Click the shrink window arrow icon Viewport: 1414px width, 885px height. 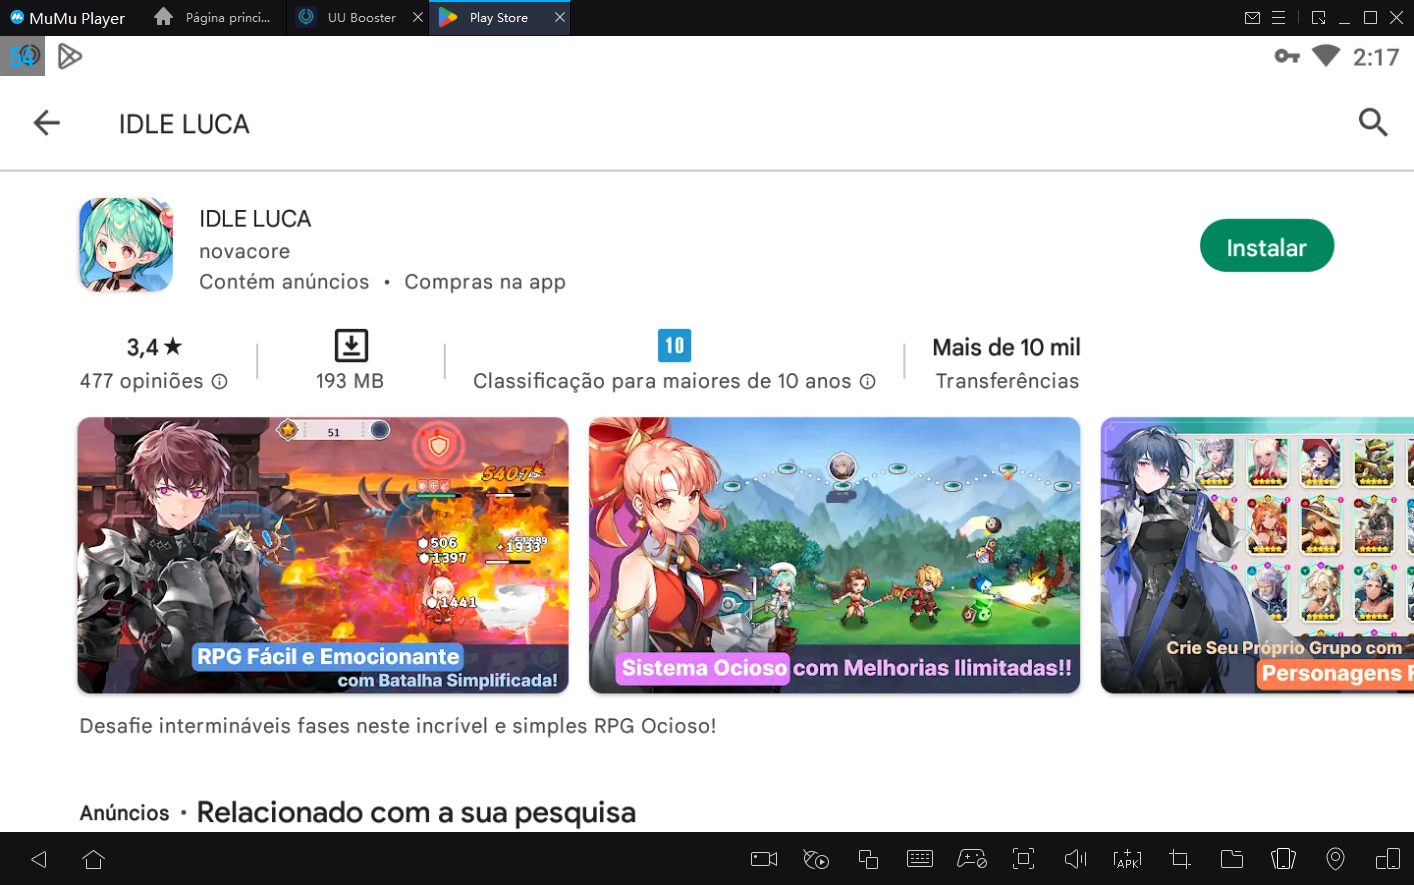(x=1318, y=18)
